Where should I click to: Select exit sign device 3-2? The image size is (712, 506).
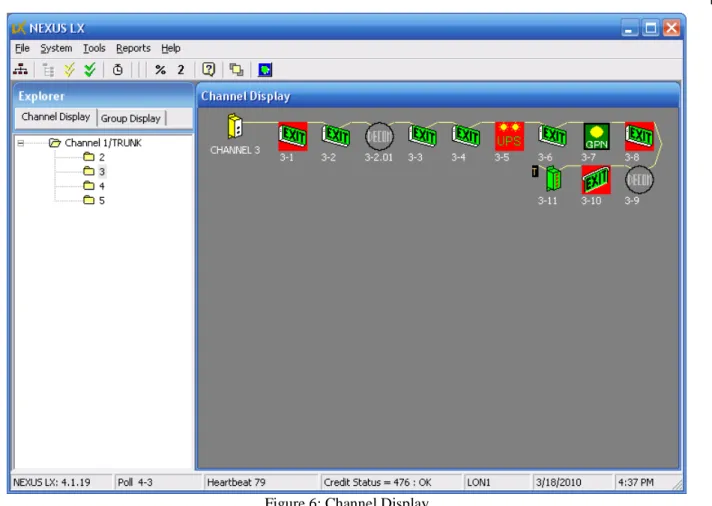pyautogui.click(x=336, y=135)
